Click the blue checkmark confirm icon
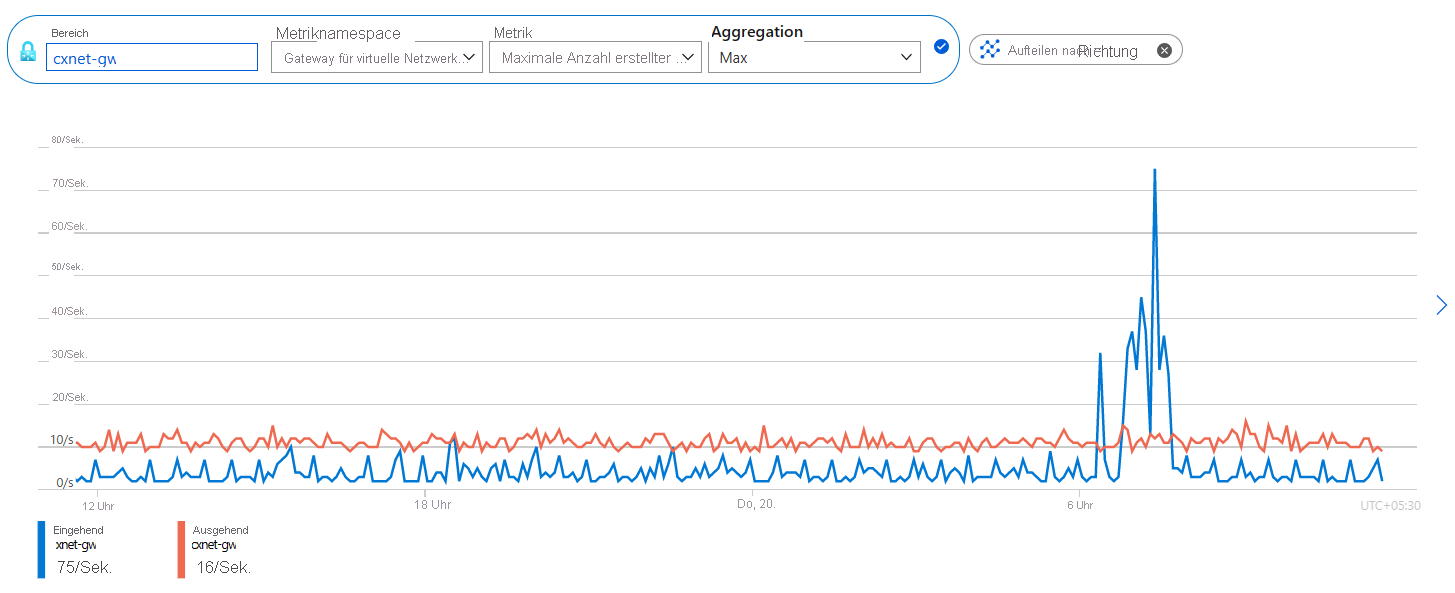This screenshot has width=1455, height=593. pyautogui.click(x=941, y=46)
